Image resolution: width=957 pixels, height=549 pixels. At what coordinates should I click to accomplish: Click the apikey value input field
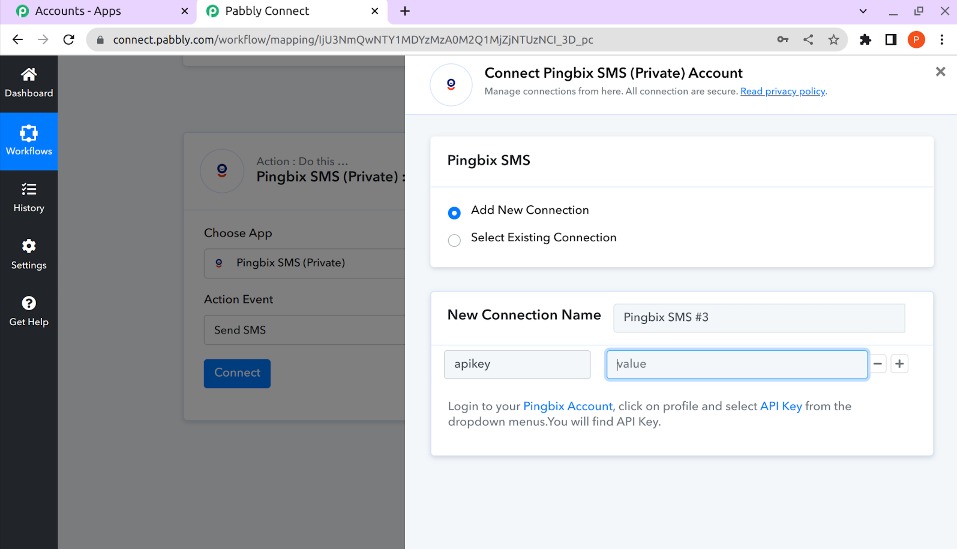click(736, 364)
